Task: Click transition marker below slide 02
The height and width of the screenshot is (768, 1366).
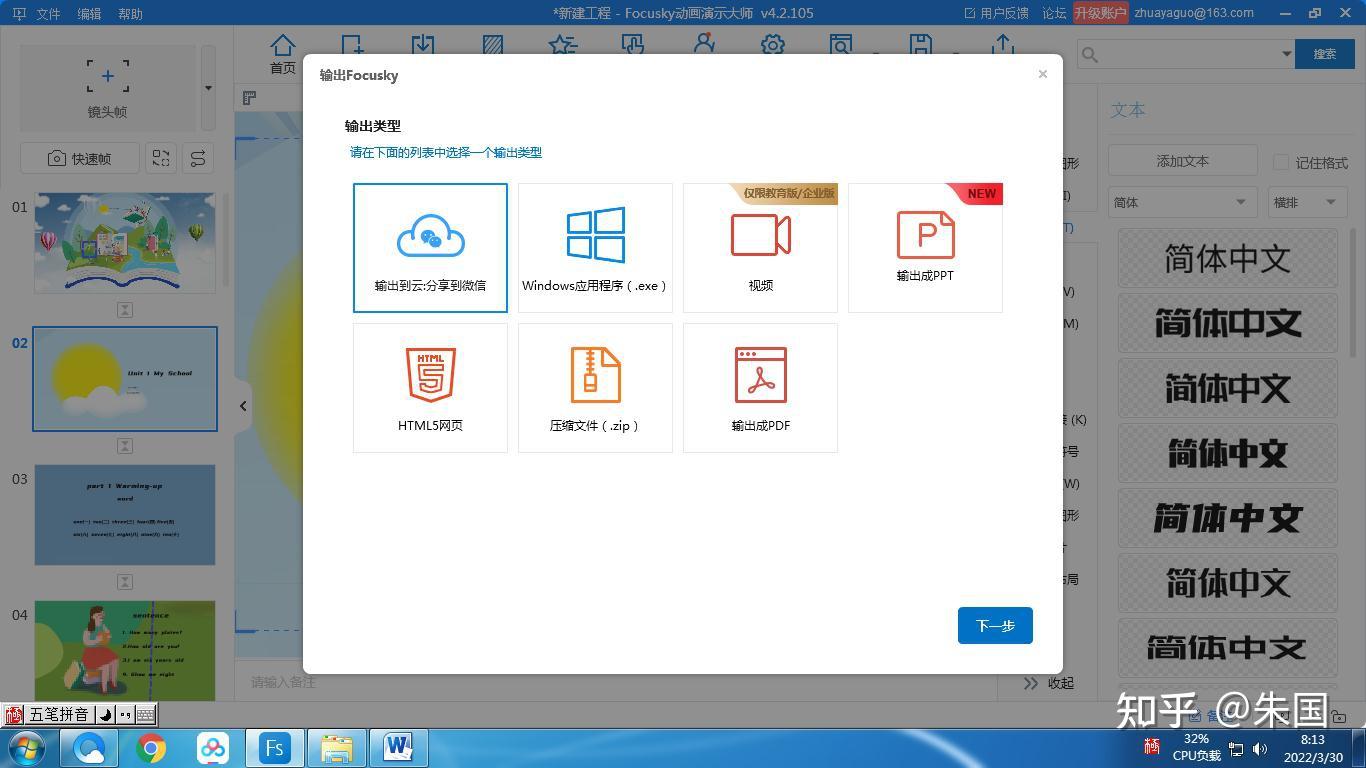Action: (125, 446)
